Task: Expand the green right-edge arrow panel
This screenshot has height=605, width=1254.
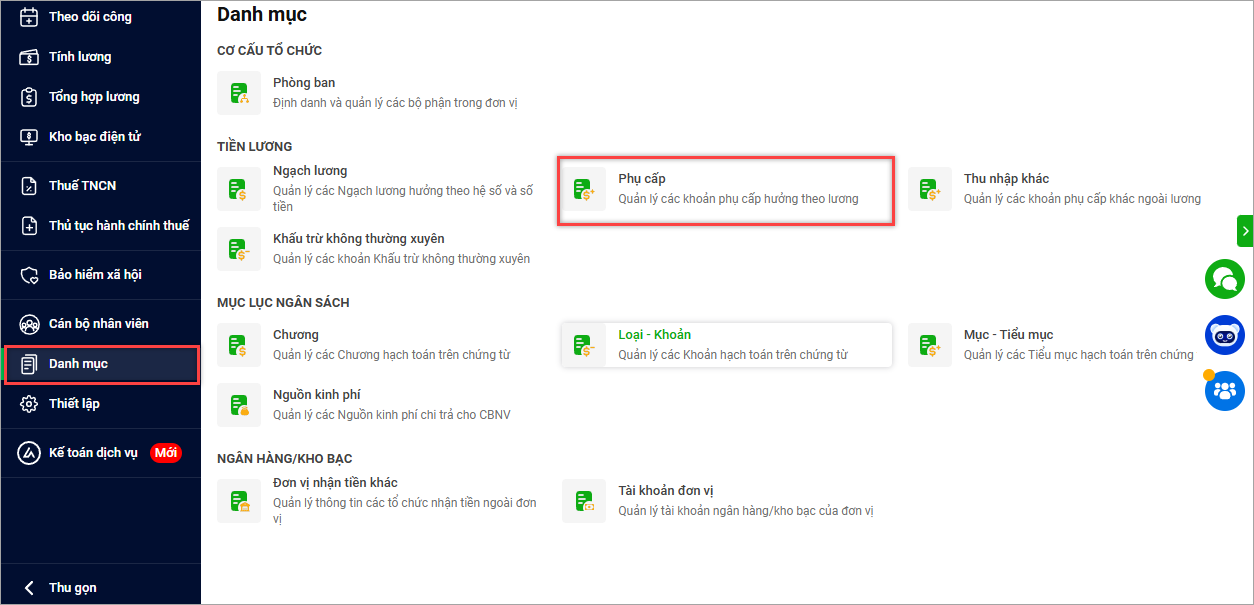Action: click(1245, 231)
